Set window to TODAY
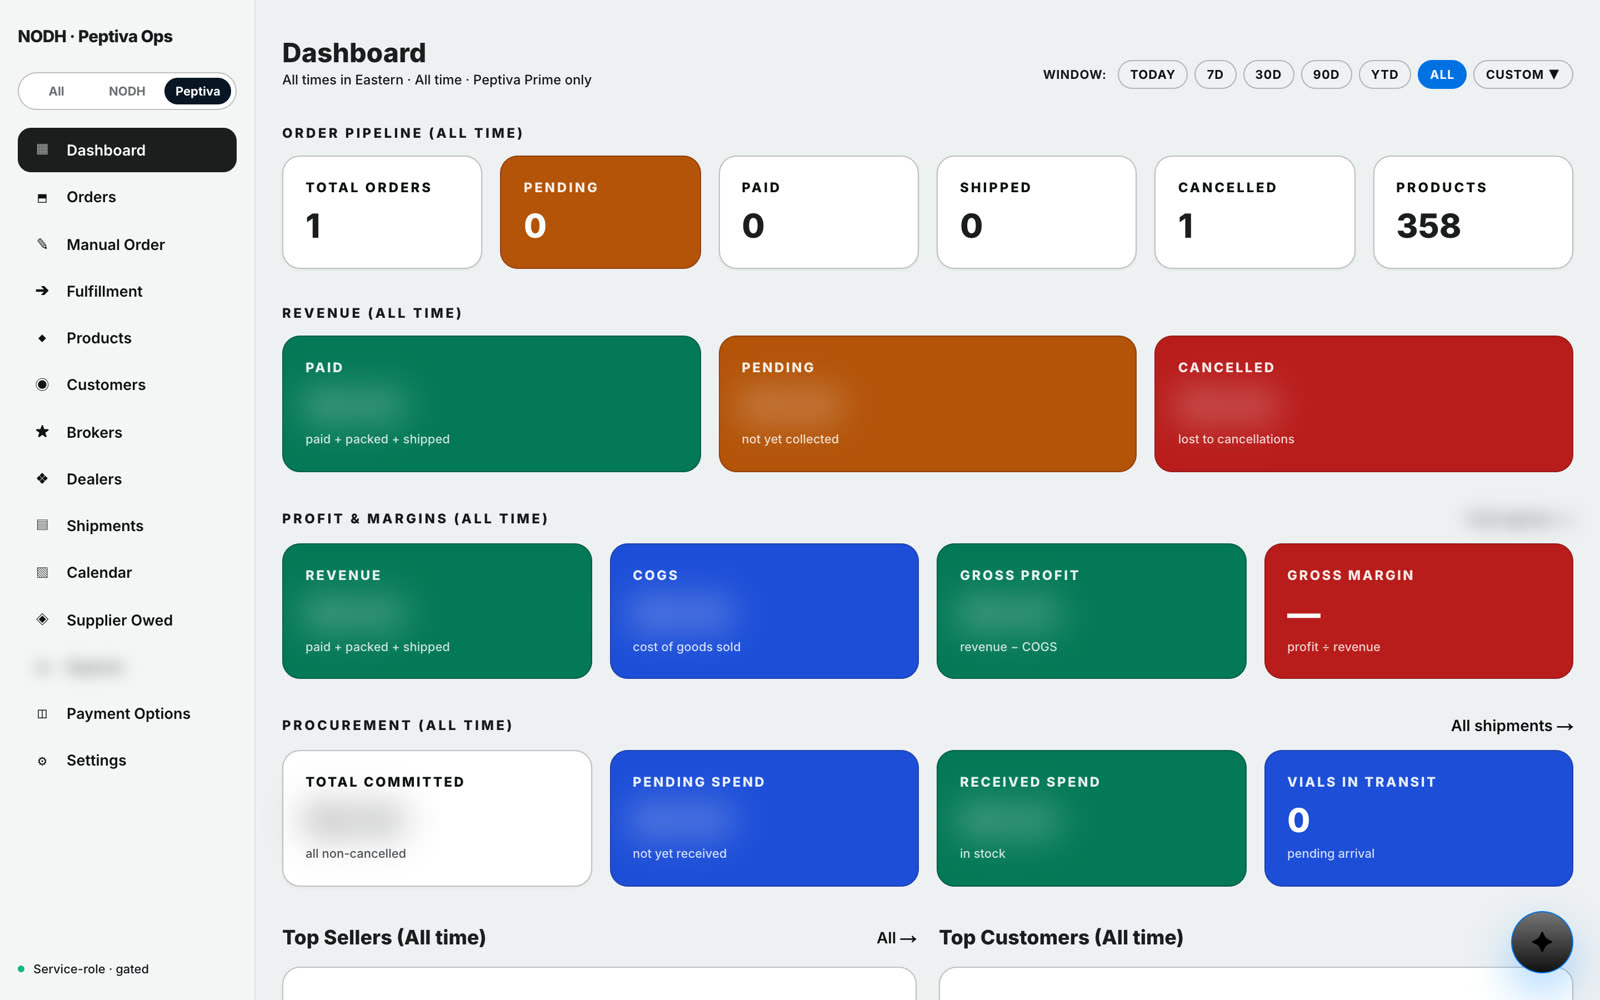 tap(1152, 75)
